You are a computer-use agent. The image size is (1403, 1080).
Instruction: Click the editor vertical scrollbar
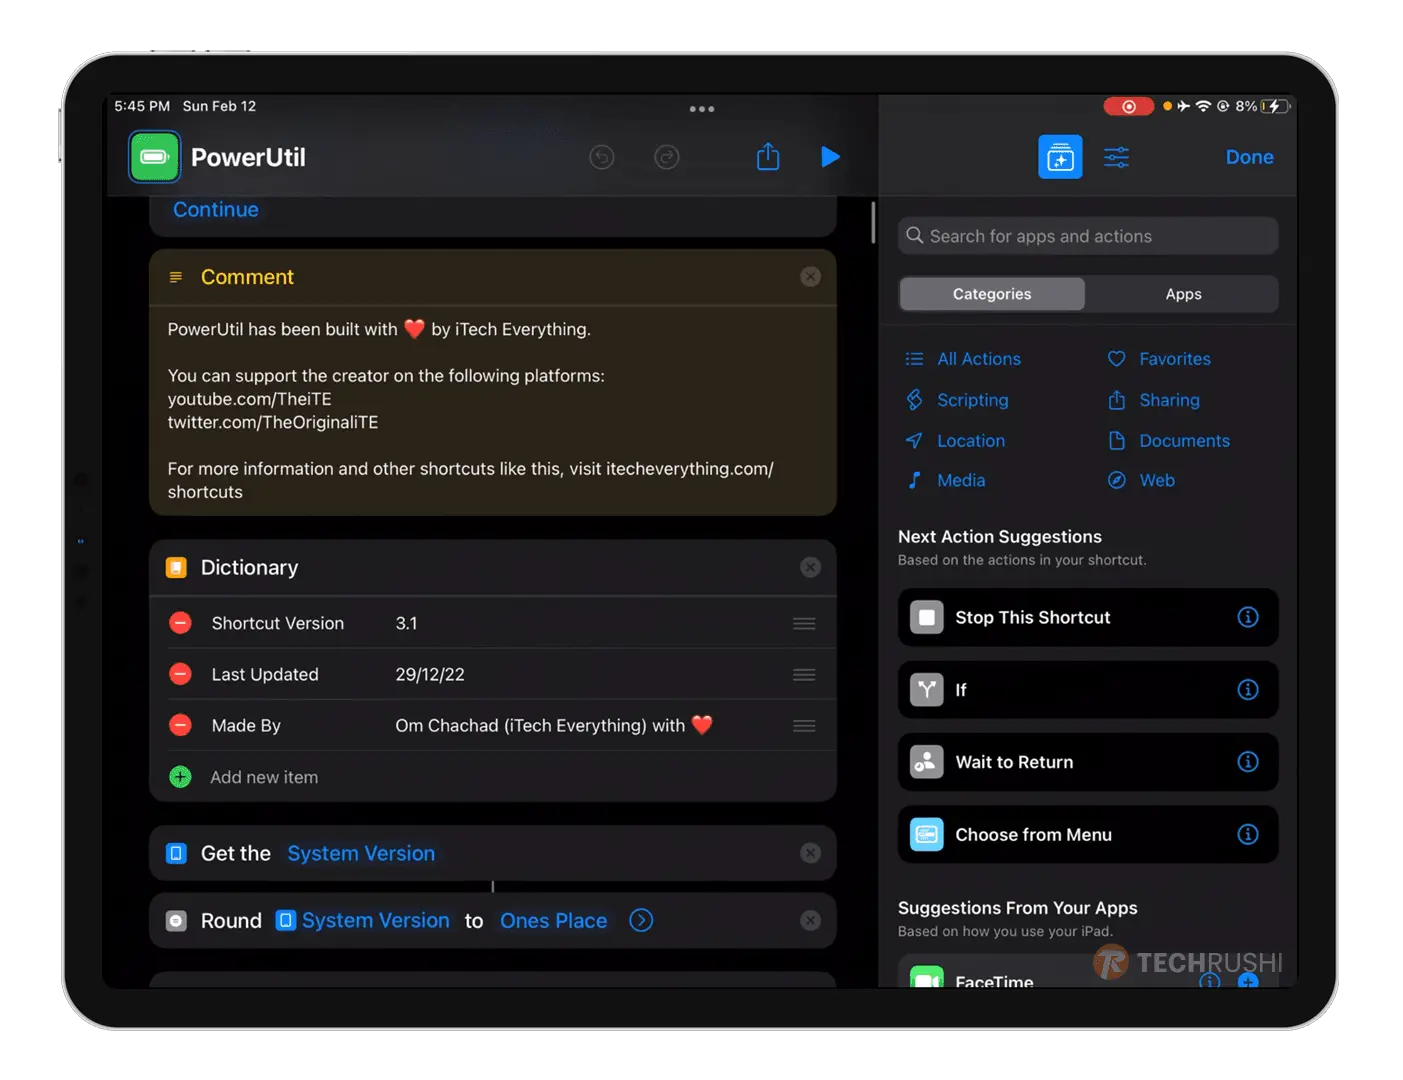point(873,223)
